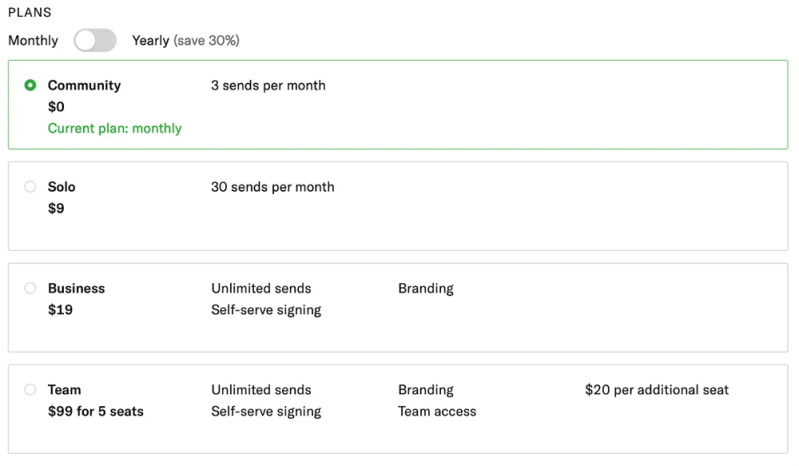The width and height of the screenshot is (799, 466).
Task: Click the Monthly billing label
Action: pyautogui.click(x=33, y=41)
